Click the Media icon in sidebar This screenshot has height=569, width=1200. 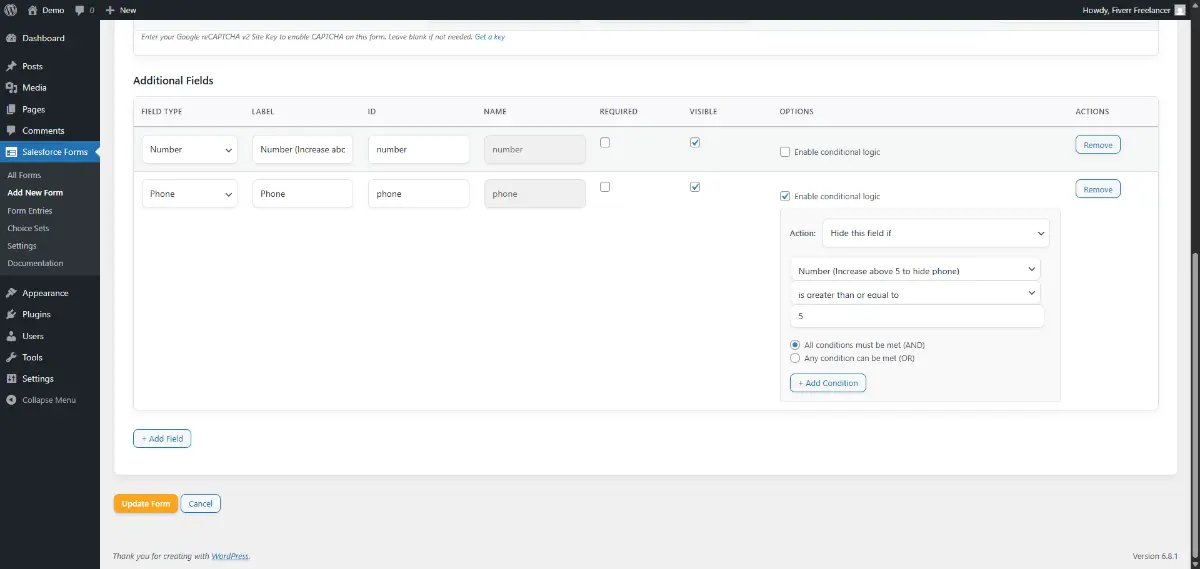pos(11,88)
